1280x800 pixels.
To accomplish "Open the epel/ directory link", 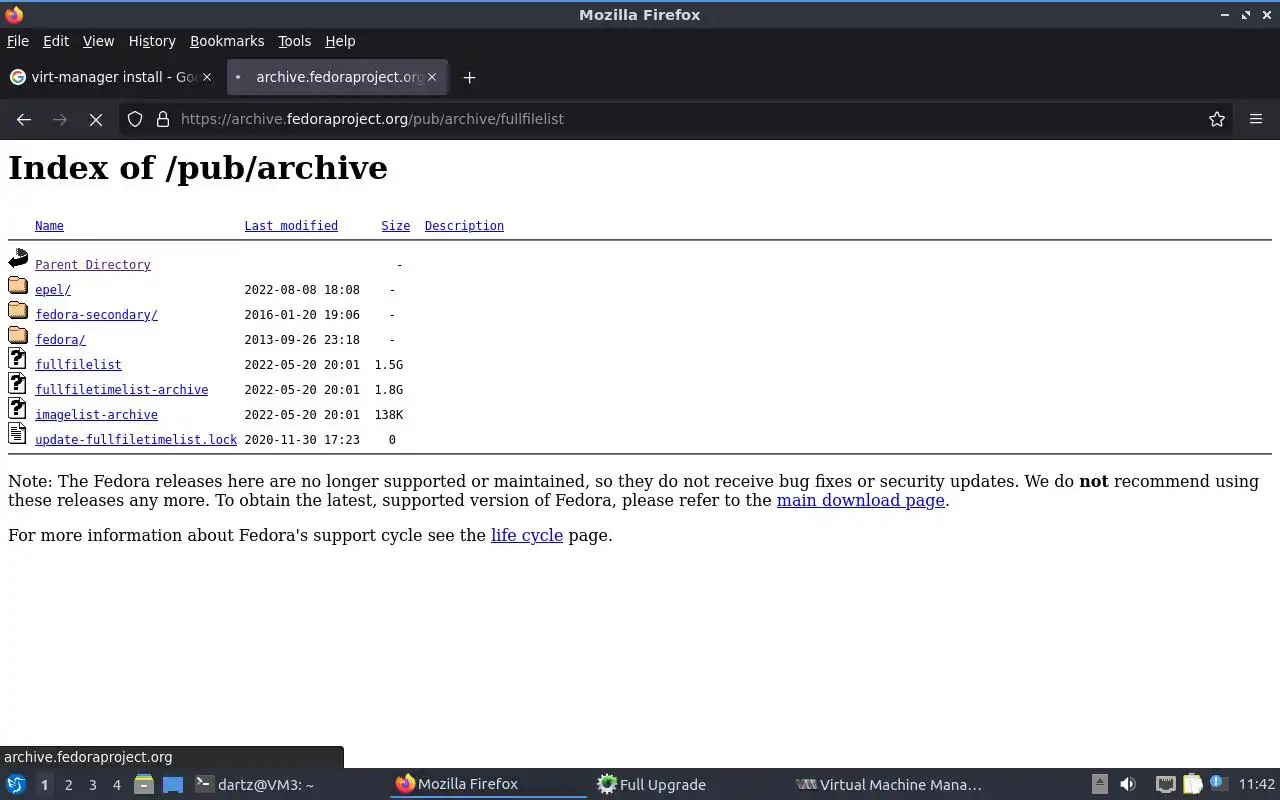I will pyautogui.click(x=53, y=290).
